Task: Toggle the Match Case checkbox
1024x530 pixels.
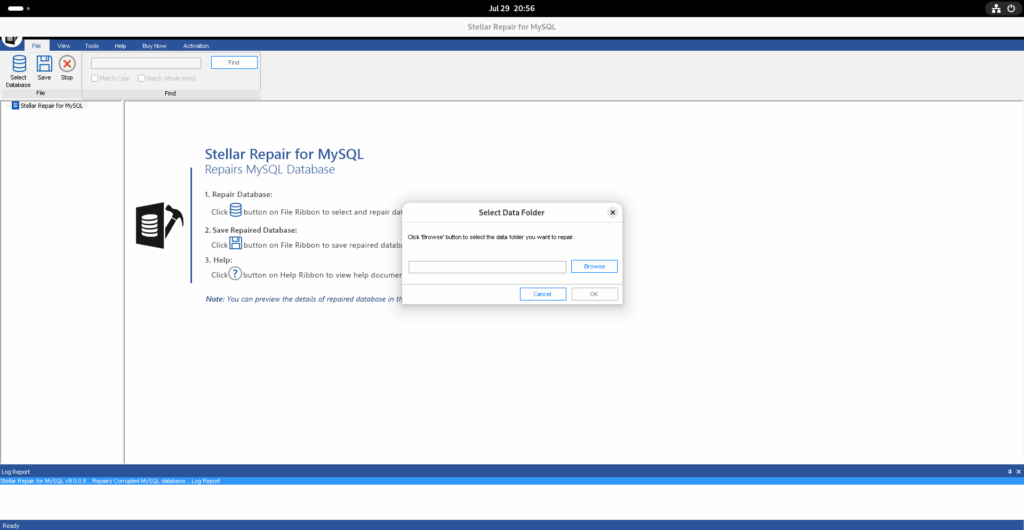Action: pyautogui.click(x=95, y=78)
